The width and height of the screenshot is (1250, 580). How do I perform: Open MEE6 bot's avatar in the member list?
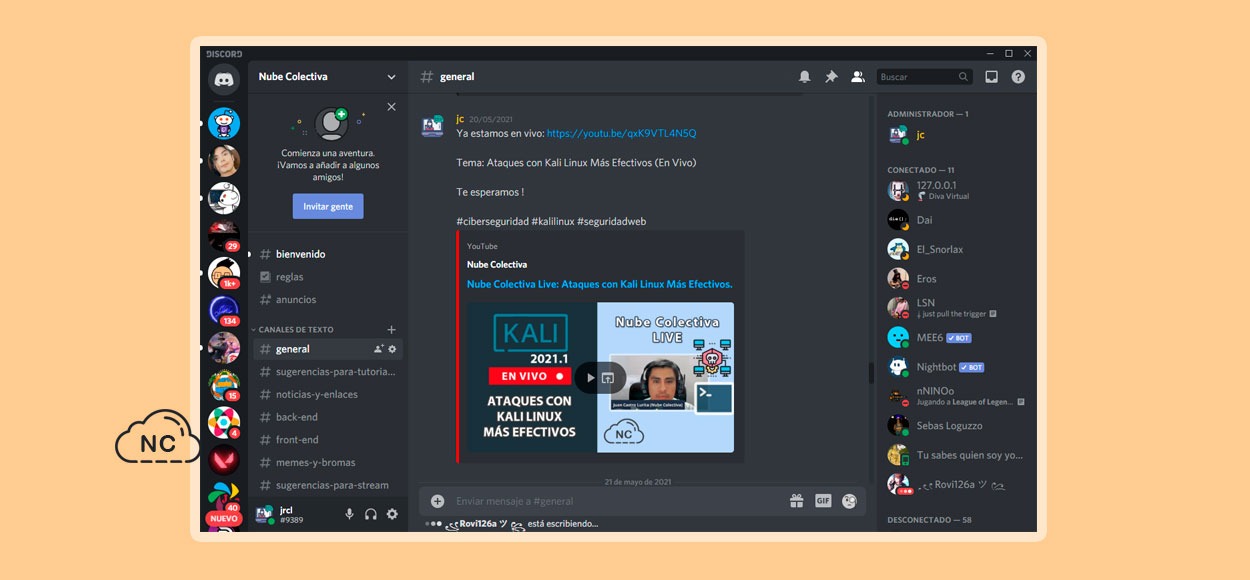898,338
